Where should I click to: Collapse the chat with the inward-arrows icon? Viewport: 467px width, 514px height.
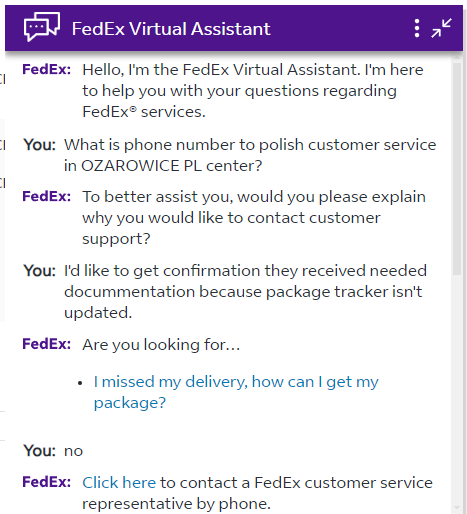click(x=441, y=28)
